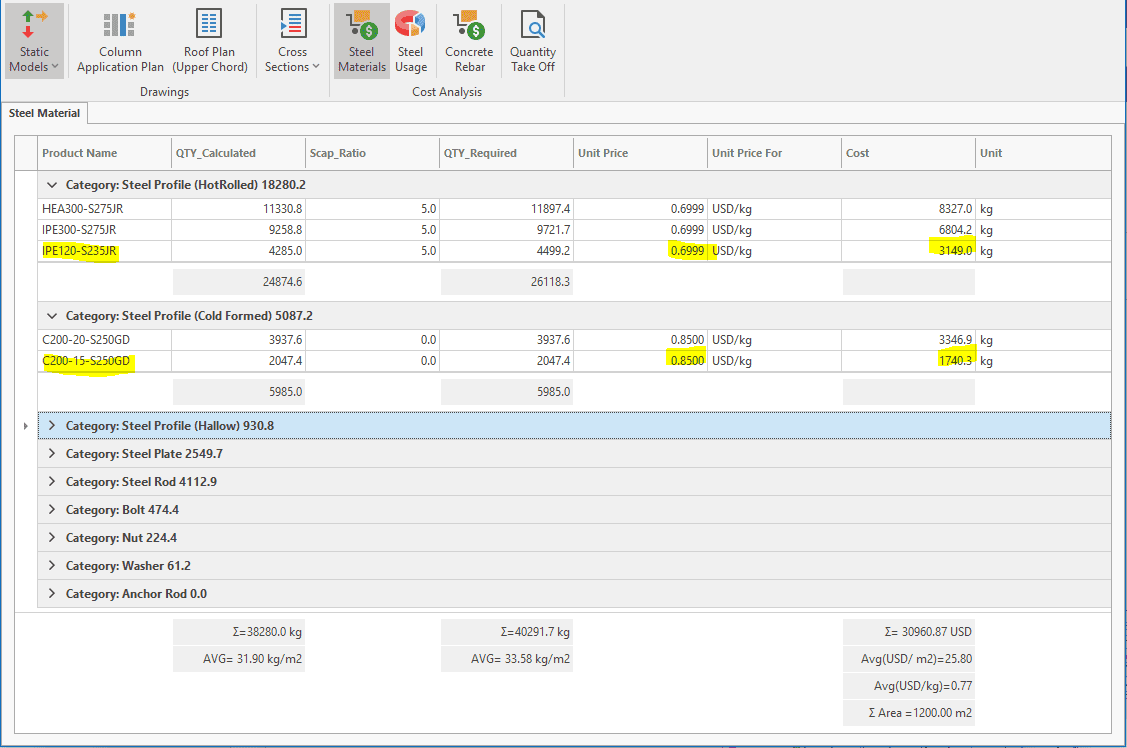Expand the Steel Rod category

(52, 482)
